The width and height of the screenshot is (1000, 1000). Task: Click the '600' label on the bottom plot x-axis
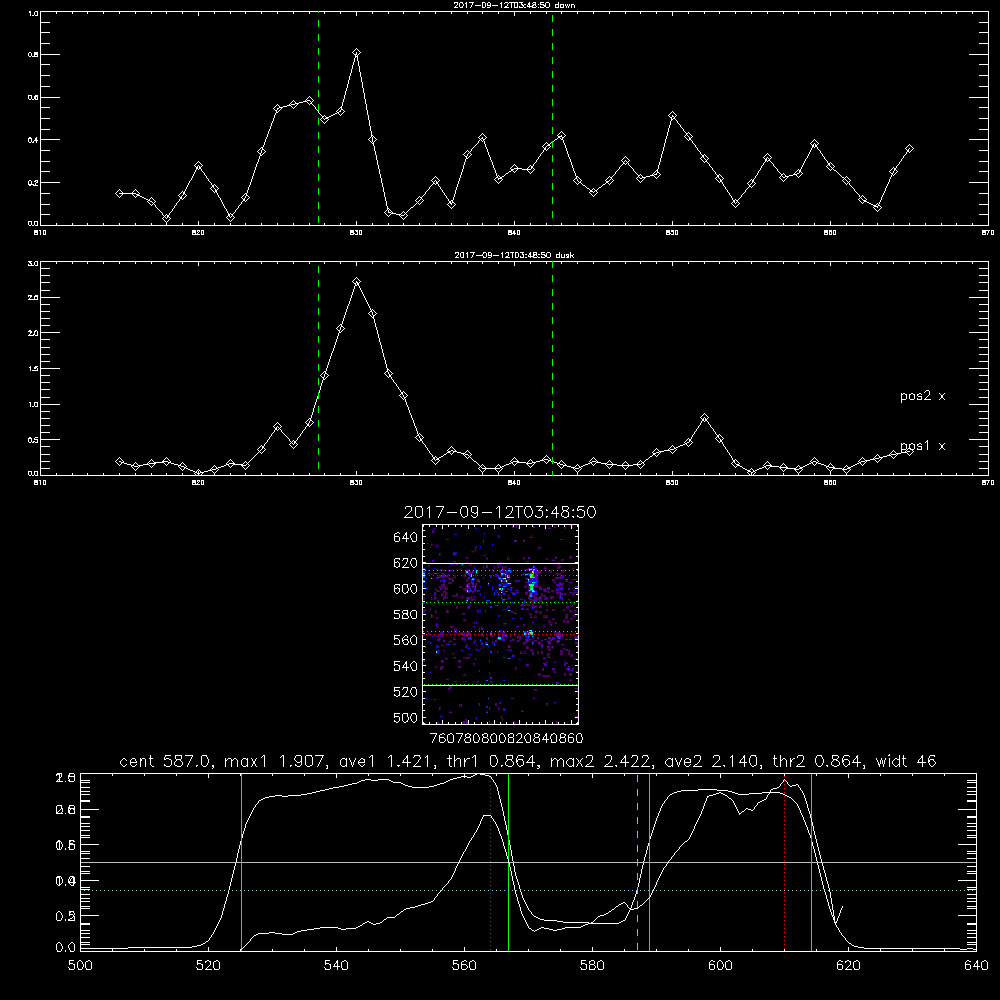(x=720, y=966)
